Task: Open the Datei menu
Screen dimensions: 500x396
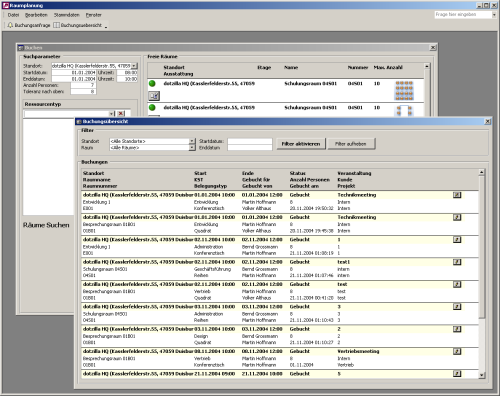Action: [13, 15]
